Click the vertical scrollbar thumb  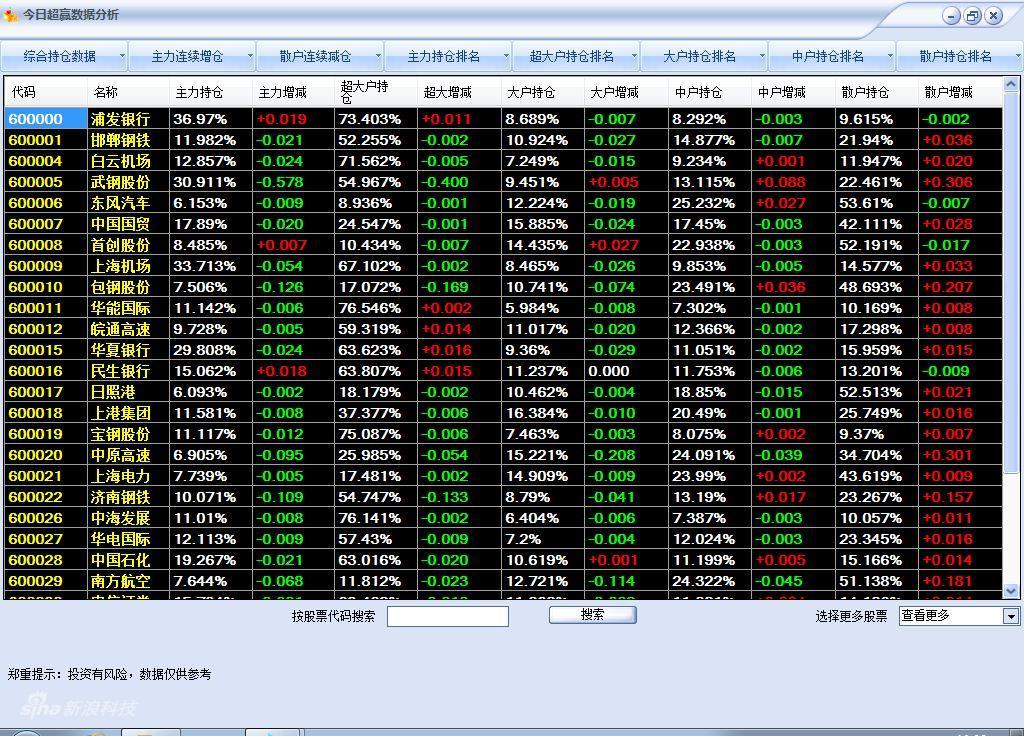pos(1010,282)
